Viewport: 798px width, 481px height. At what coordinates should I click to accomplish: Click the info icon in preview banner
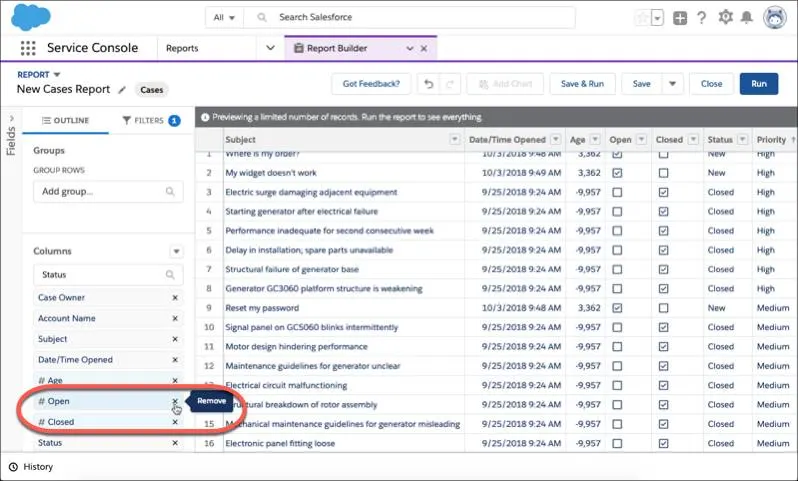coord(205,118)
